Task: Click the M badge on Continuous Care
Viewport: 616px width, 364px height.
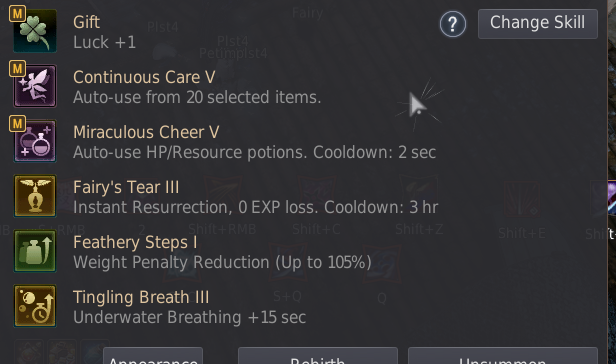Action: [x=17, y=69]
